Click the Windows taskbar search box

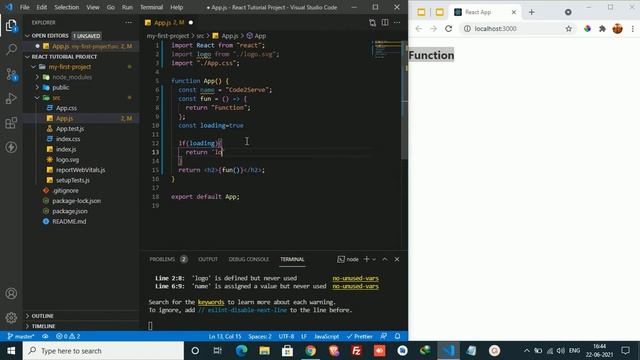[103, 351]
